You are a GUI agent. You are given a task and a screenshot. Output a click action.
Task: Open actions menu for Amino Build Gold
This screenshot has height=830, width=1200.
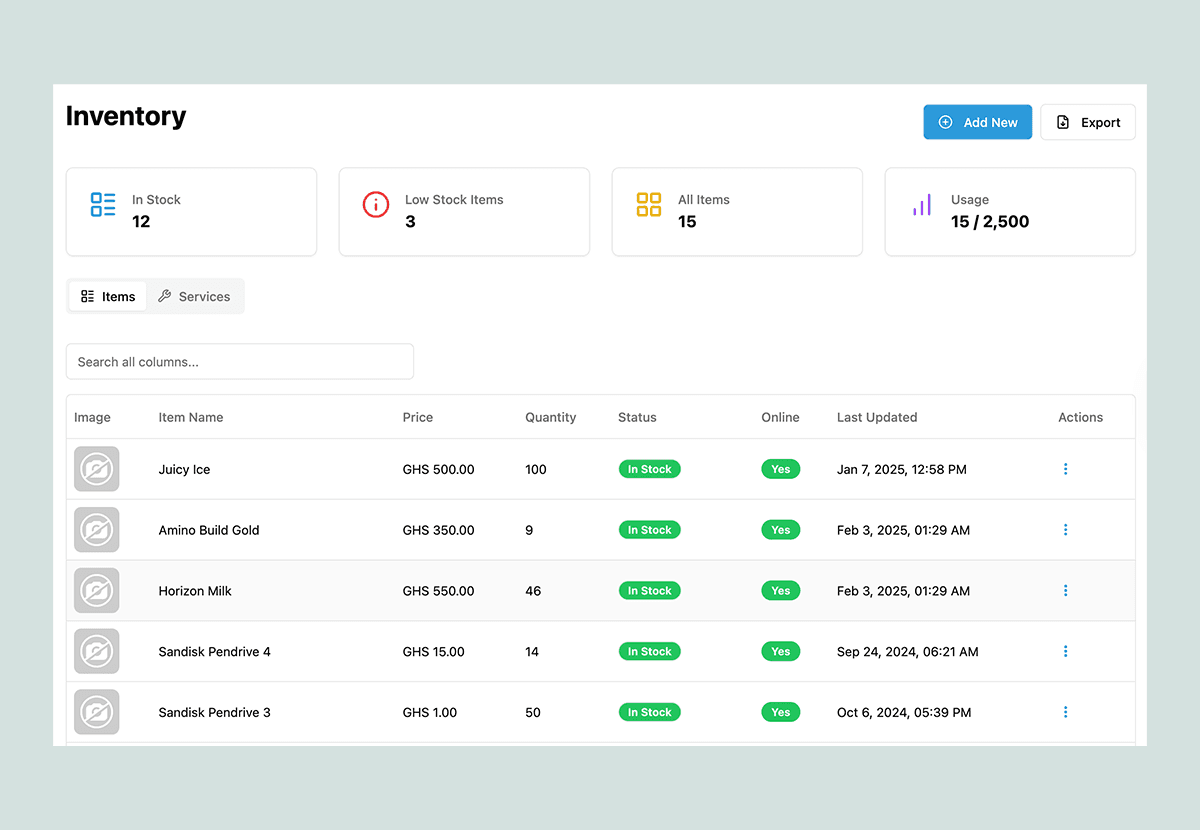(x=1065, y=530)
